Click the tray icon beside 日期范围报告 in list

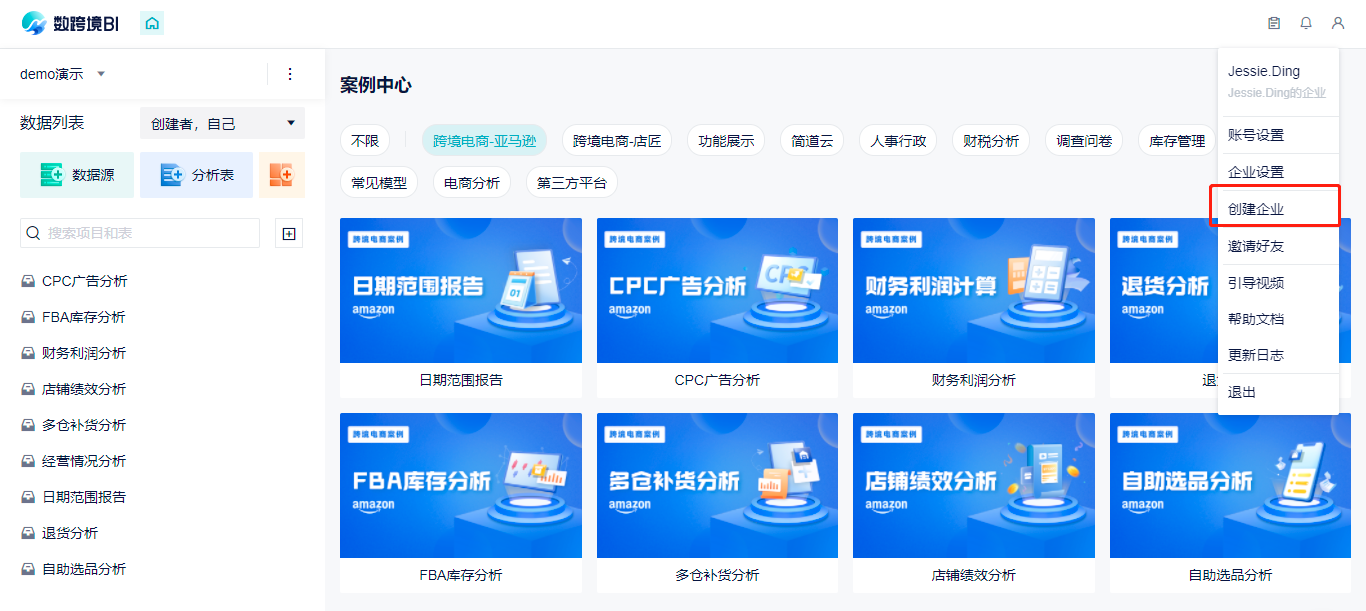click(x=28, y=498)
